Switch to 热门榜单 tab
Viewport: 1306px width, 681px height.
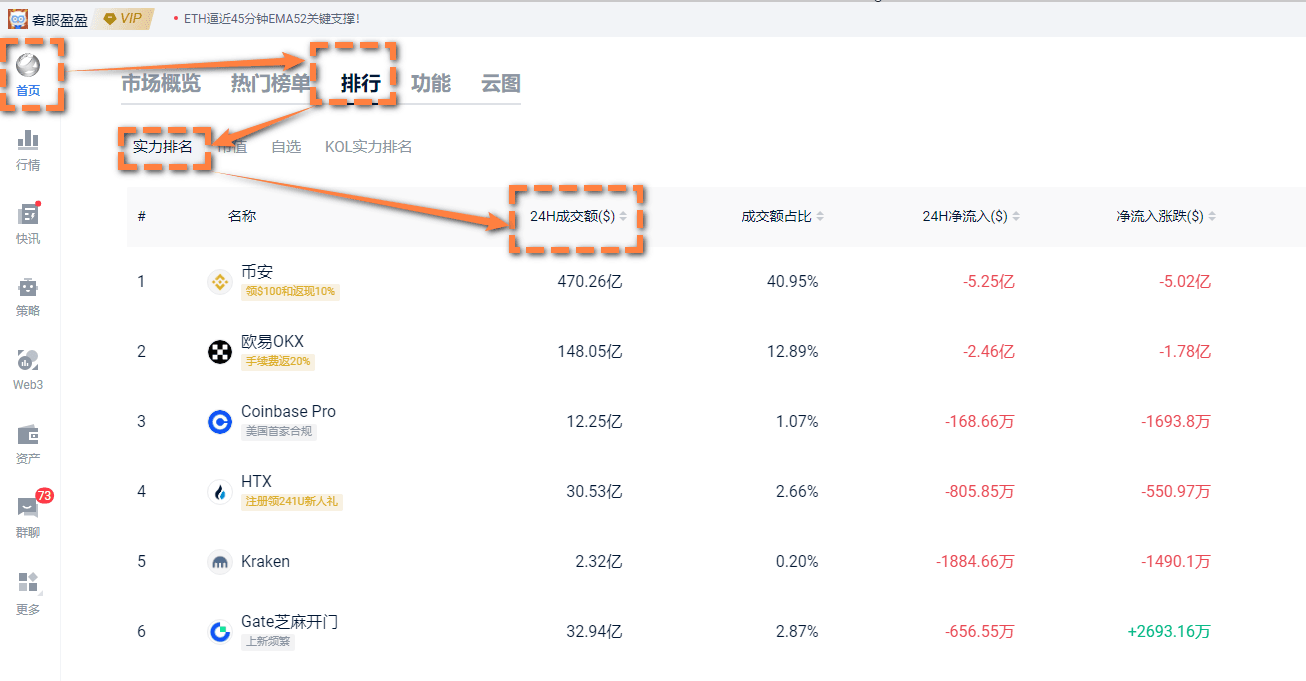point(271,83)
